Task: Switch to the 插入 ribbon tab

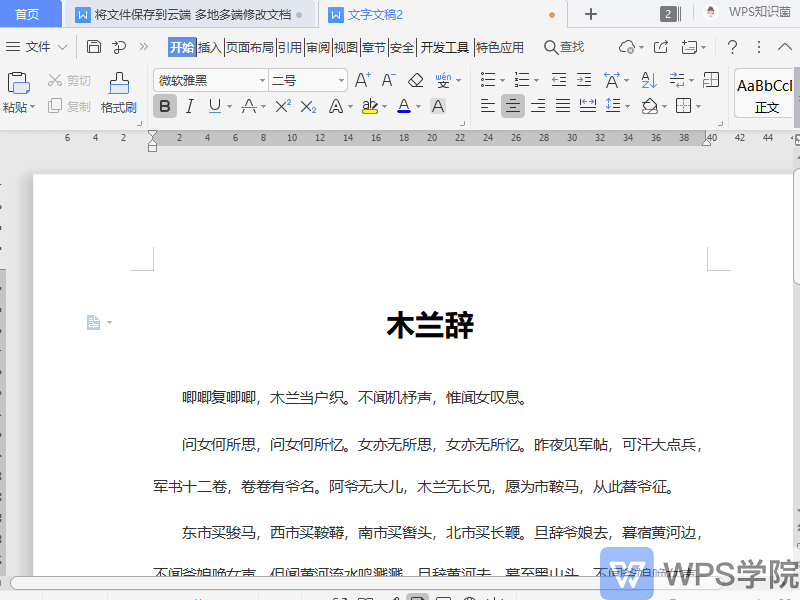Action: (210, 47)
